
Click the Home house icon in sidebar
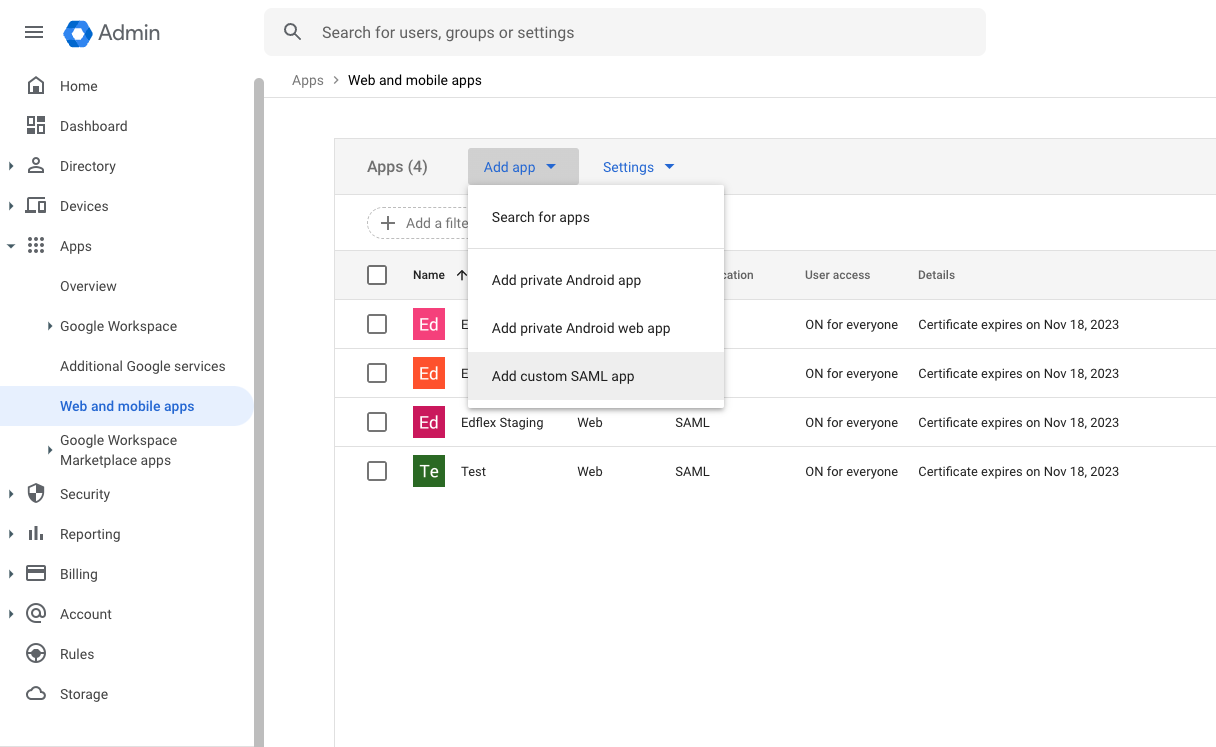[36, 86]
